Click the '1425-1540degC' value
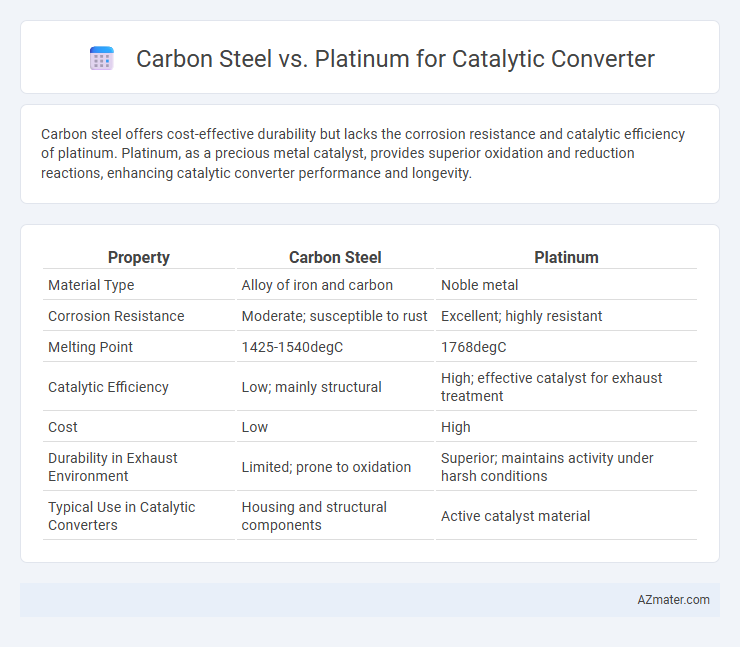740x647 pixels. (x=292, y=347)
